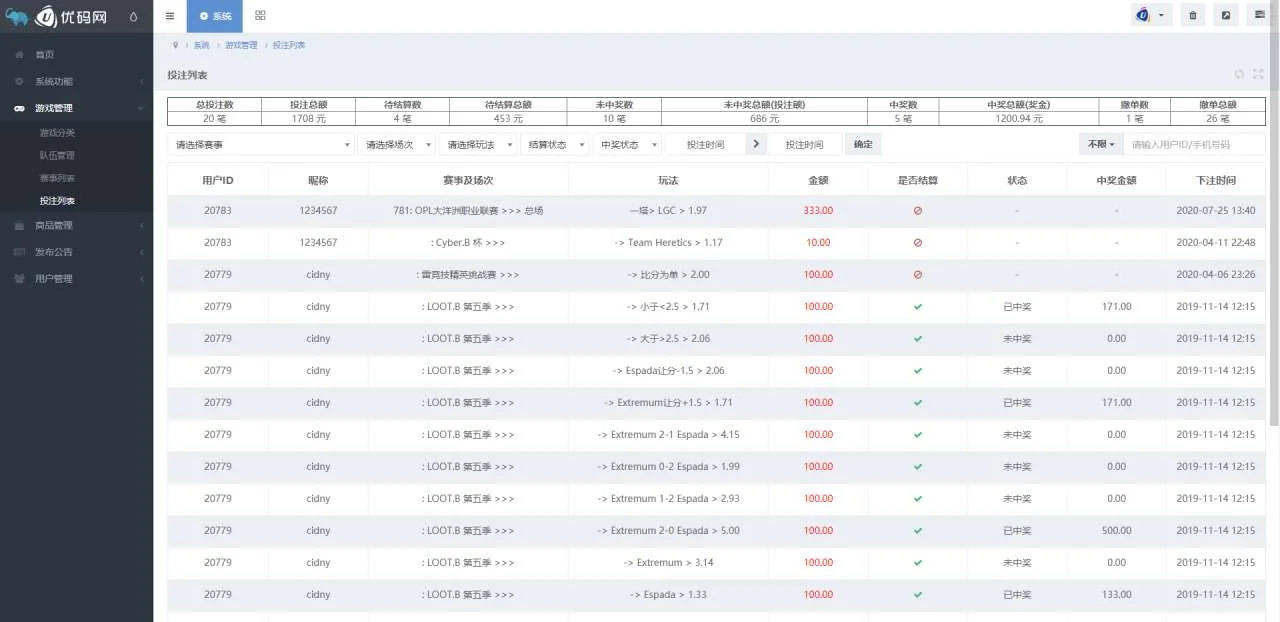The image size is (1280, 622).
Task: Click the water drop theme icon
Action: [134, 16]
